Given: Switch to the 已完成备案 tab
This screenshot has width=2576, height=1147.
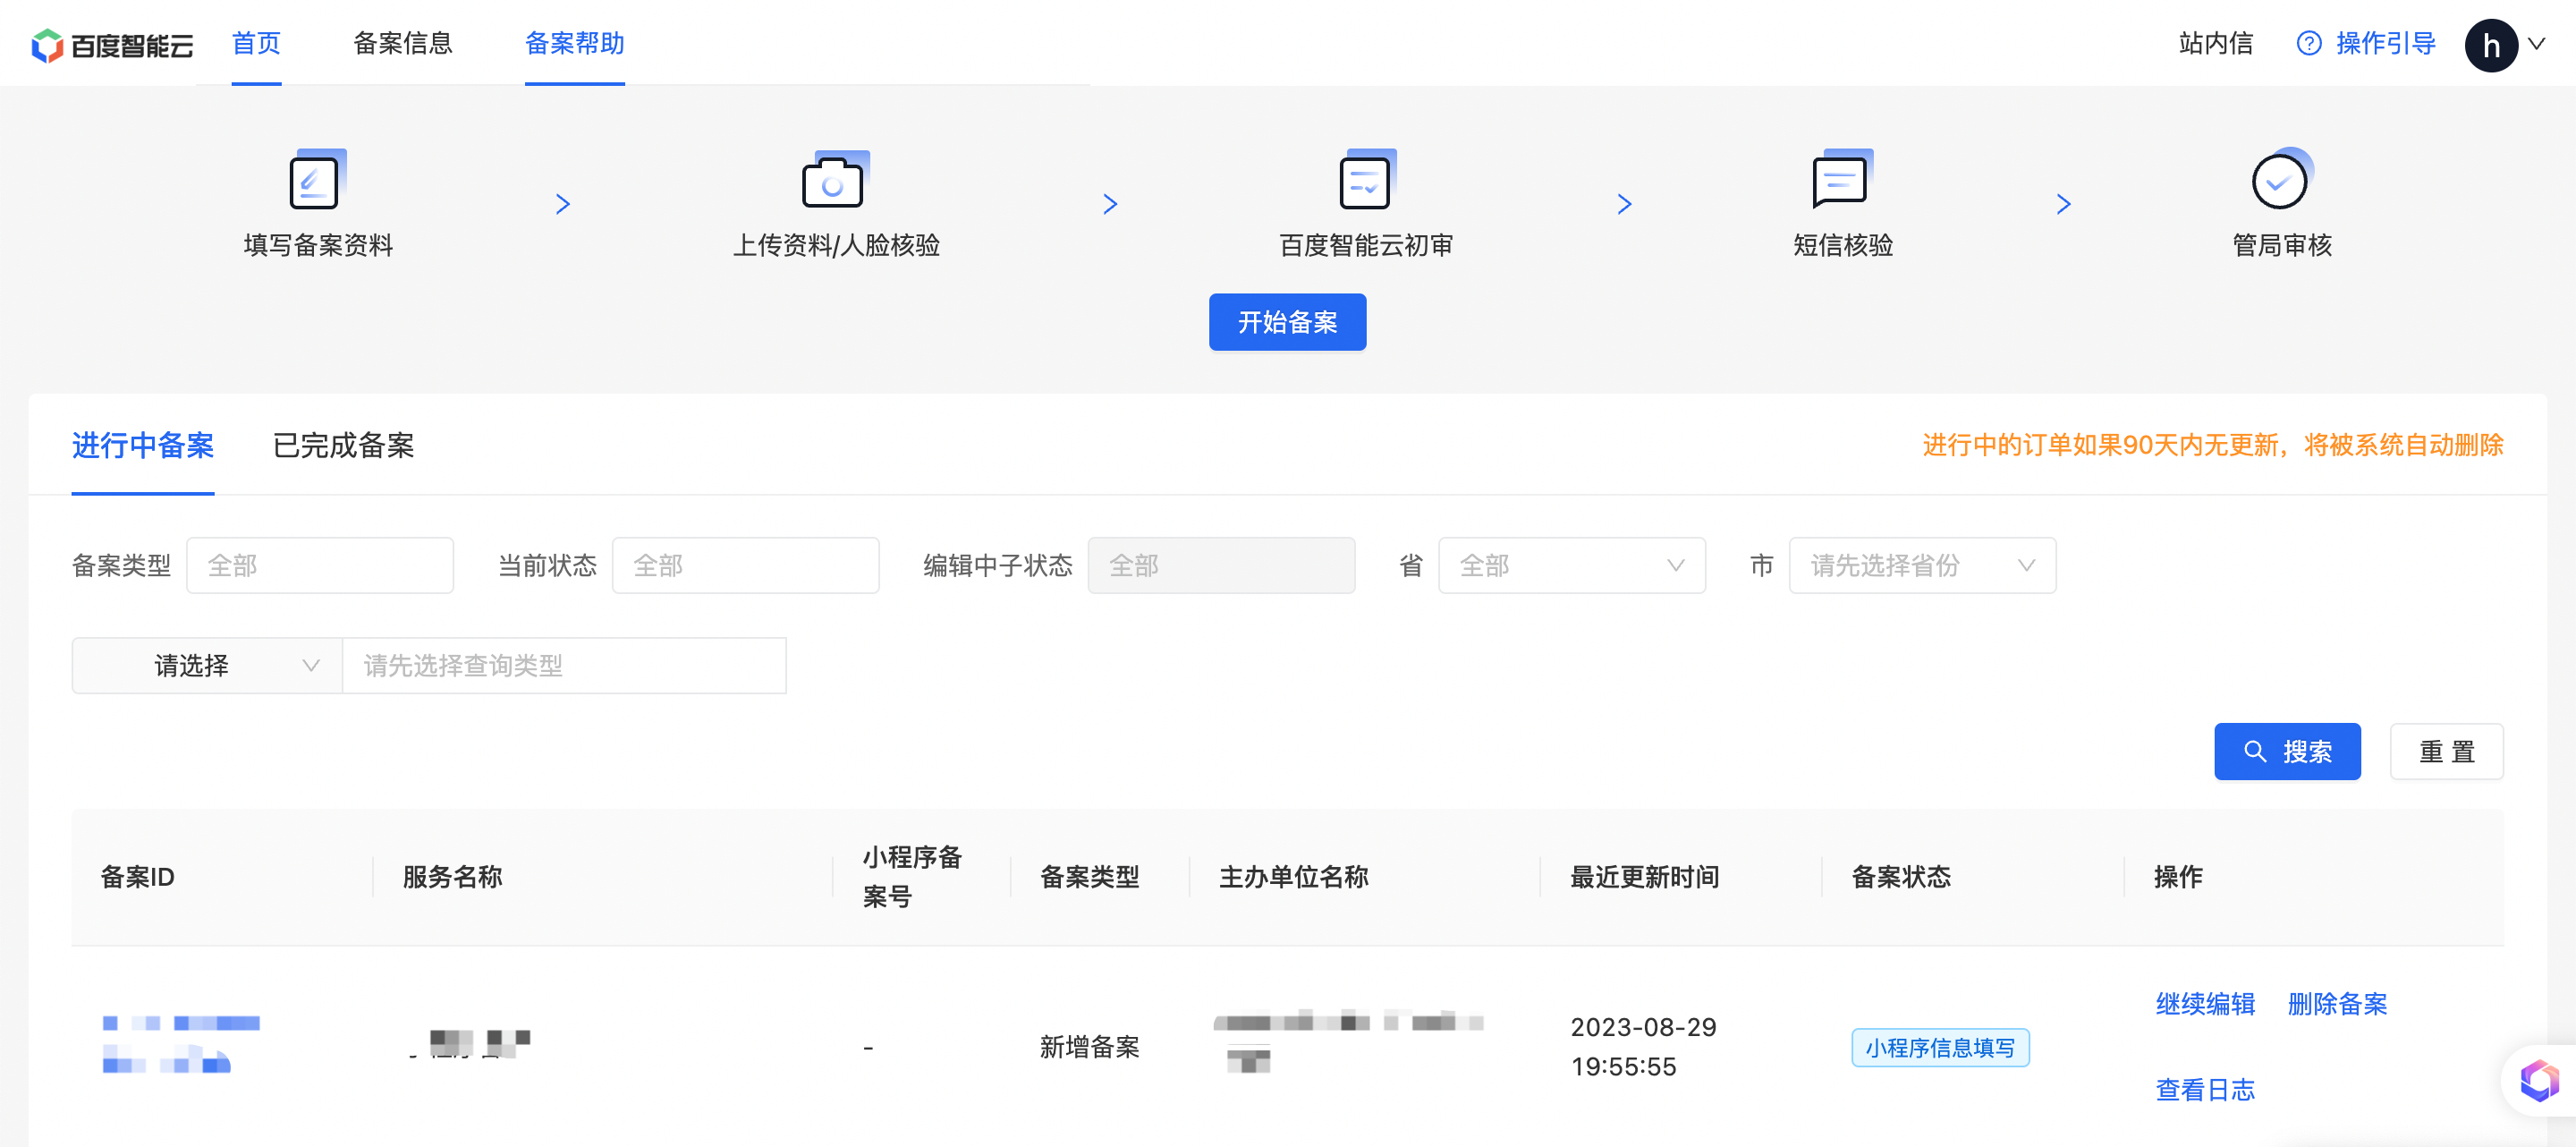Looking at the screenshot, I should [x=343, y=445].
